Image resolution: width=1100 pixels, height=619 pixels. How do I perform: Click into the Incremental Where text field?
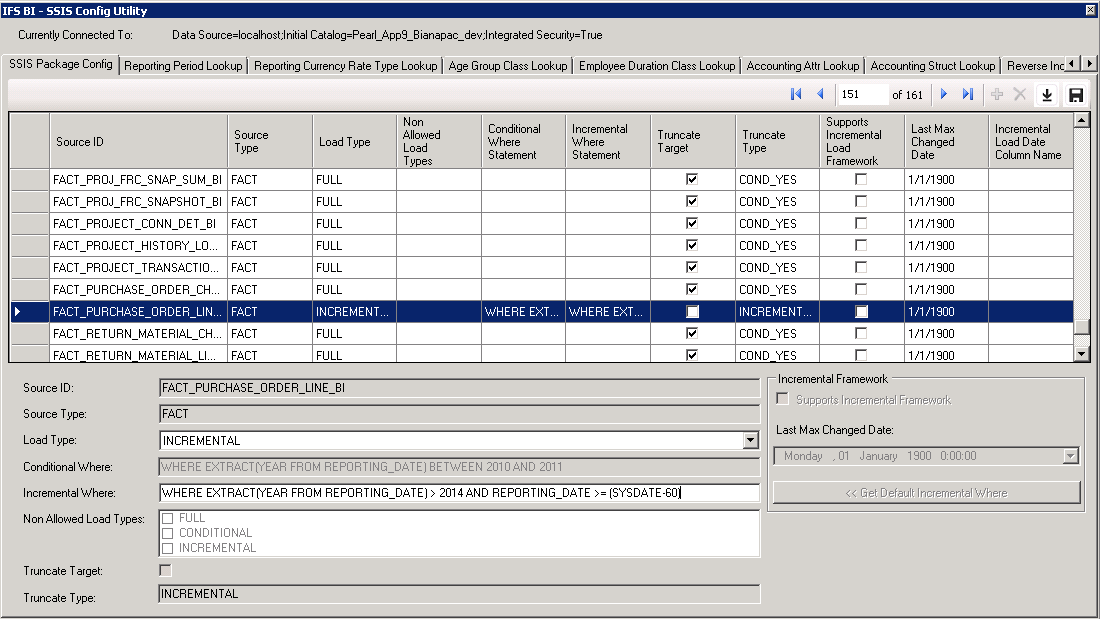pos(459,493)
